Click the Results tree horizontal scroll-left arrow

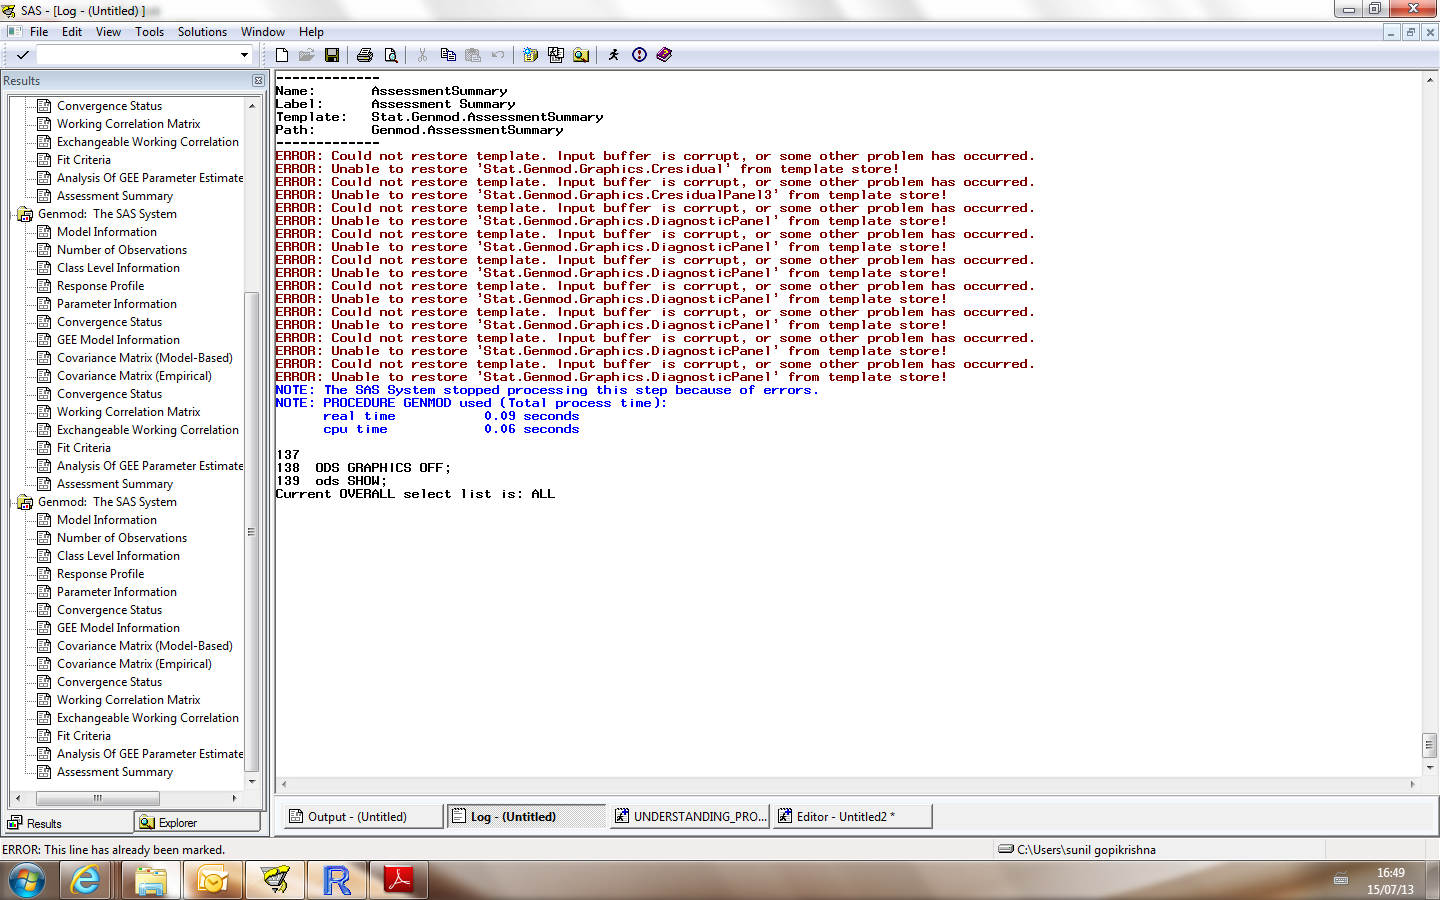click(17, 798)
